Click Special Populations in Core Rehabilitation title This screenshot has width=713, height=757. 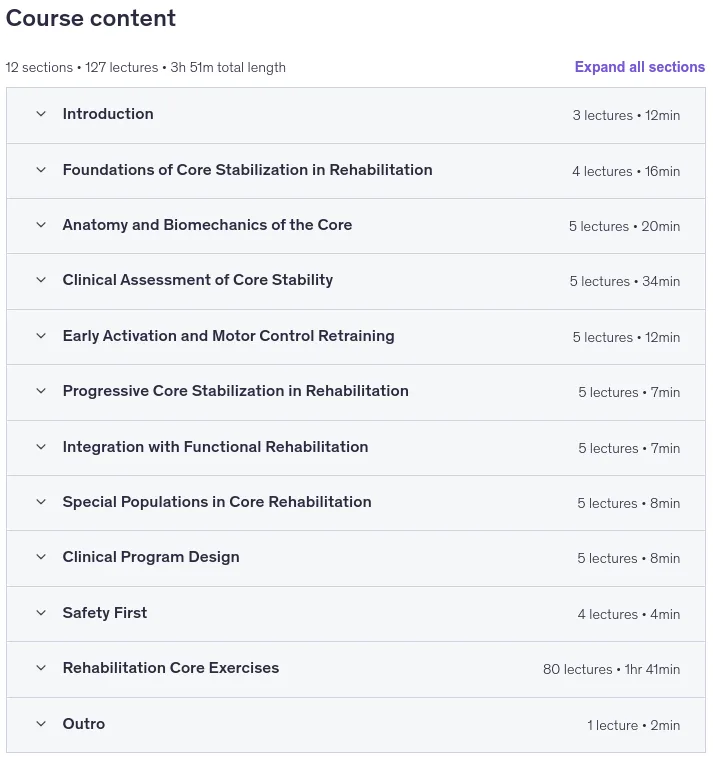[x=217, y=502]
